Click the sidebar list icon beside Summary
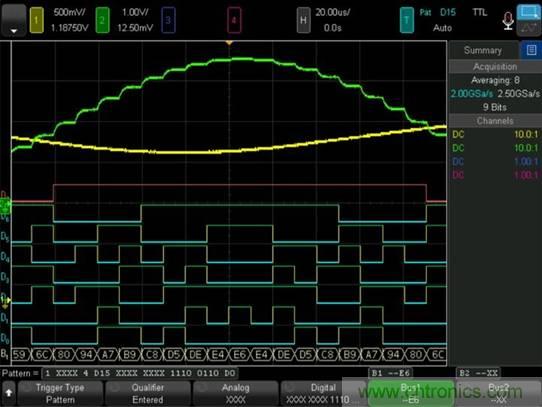The width and height of the screenshot is (542, 407). (531, 50)
